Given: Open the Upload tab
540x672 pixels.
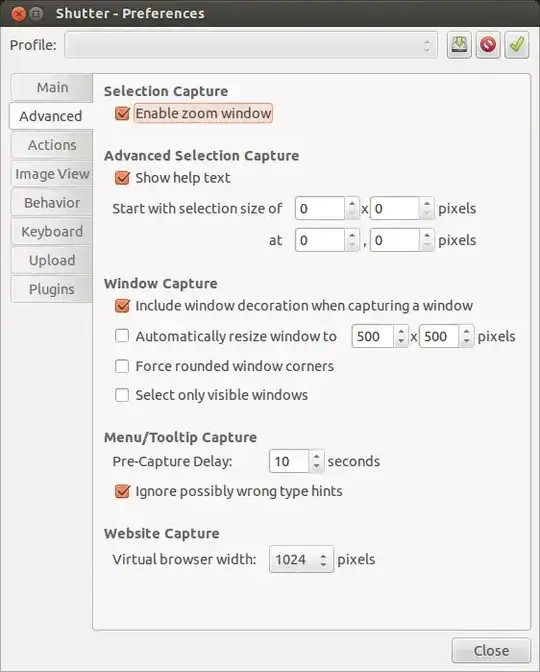Looking at the screenshot, I should [52, 260].
